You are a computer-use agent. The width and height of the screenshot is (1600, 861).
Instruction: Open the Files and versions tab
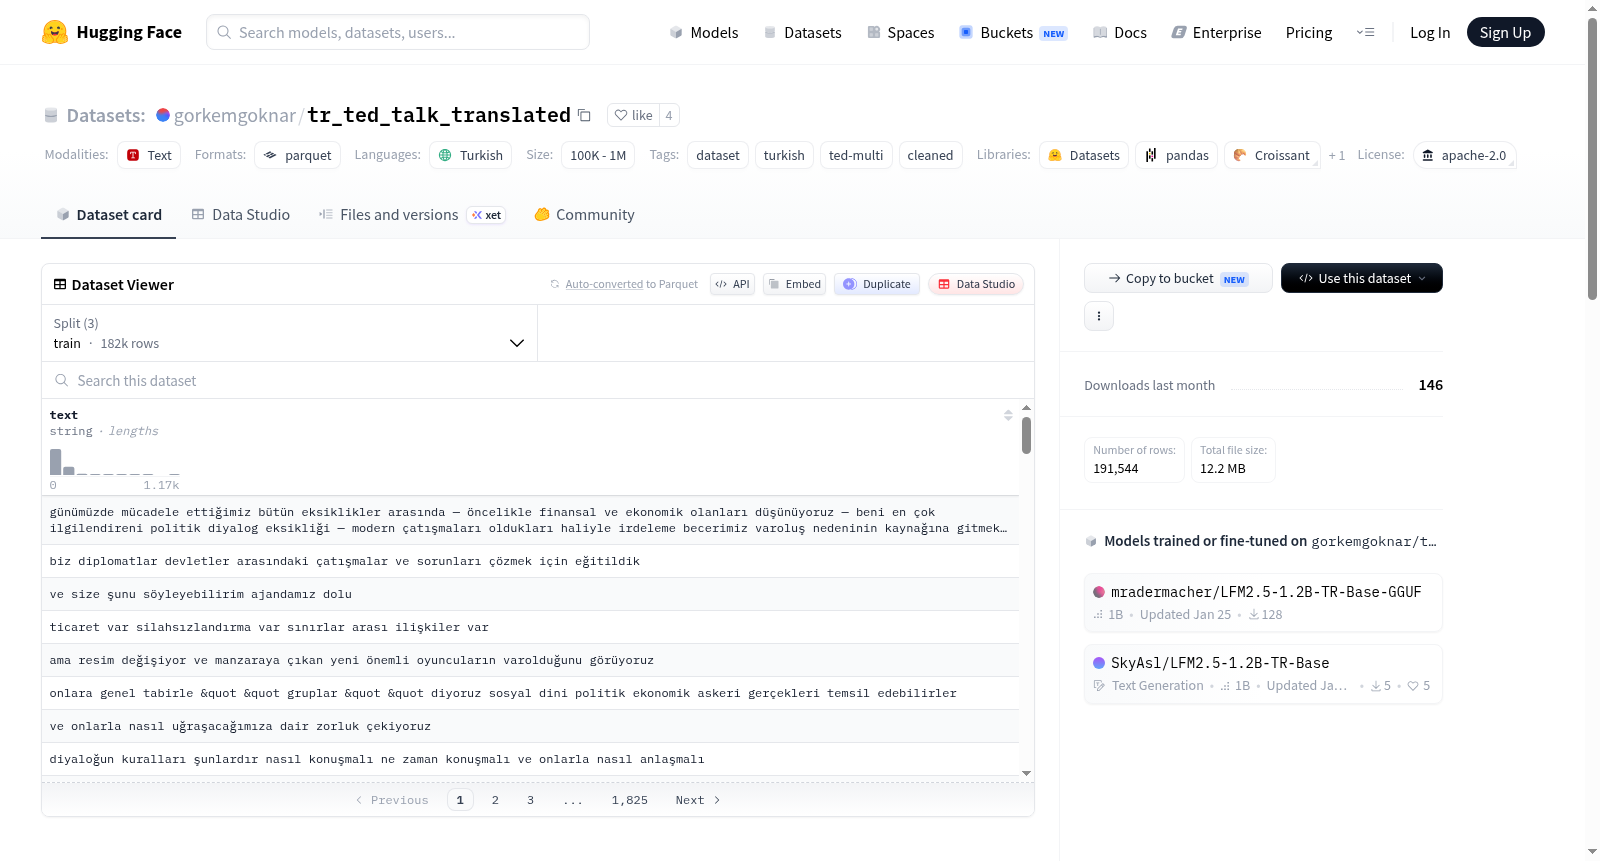pyautogui.click(x=412, y=214)
